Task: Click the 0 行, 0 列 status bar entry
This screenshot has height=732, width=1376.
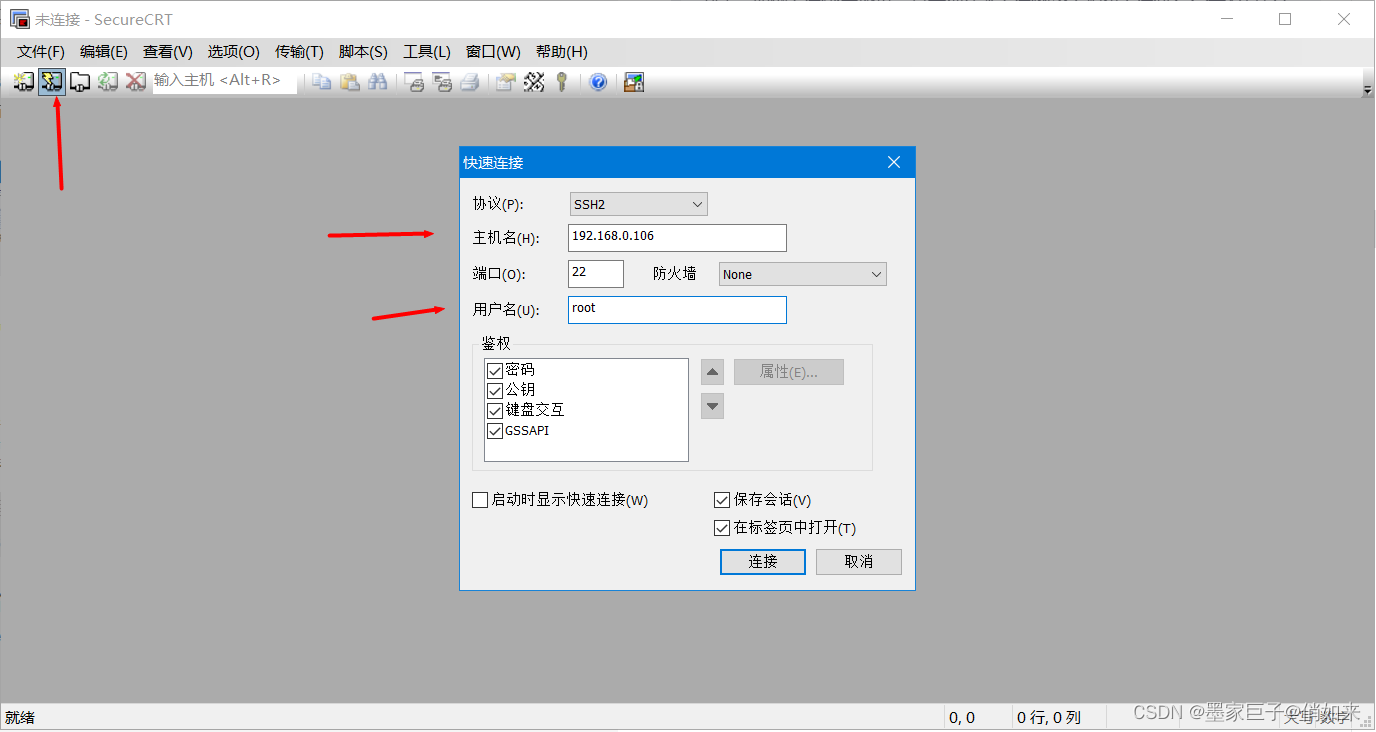Action: pyautogui.click(x=1049, y=717)
